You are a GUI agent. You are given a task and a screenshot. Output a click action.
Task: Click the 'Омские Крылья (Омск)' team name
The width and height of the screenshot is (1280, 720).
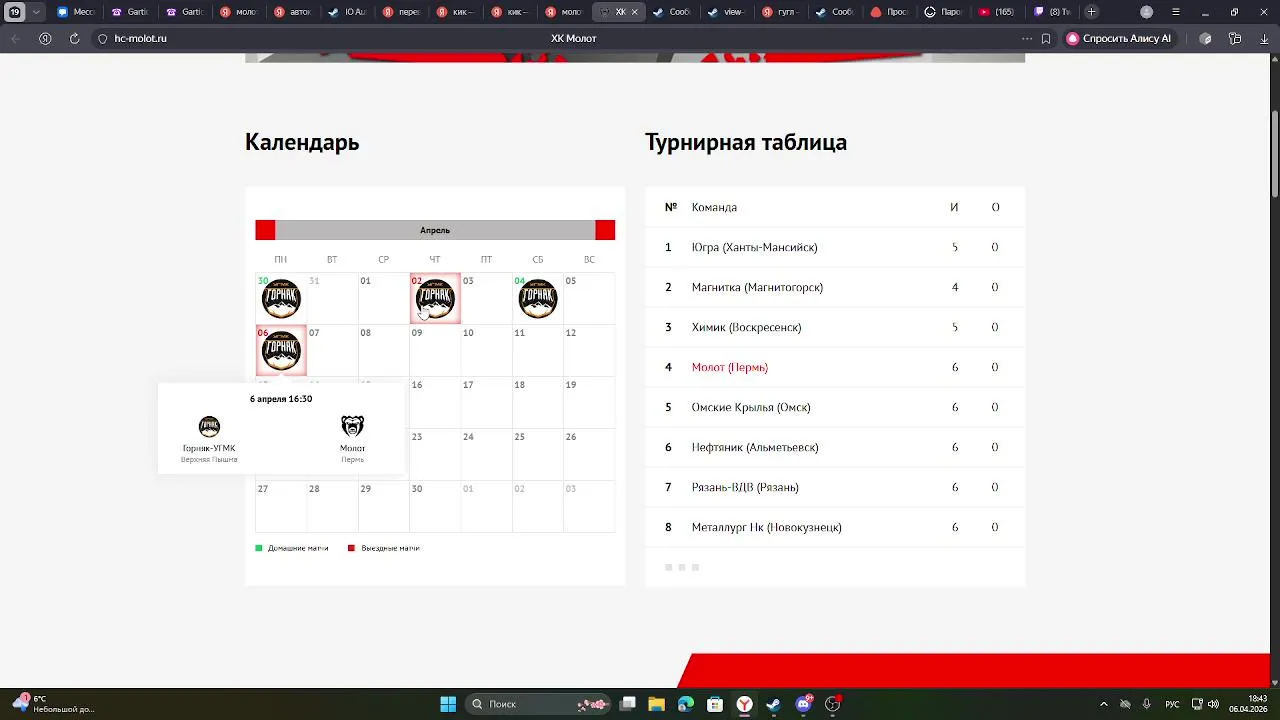pos(751,407)
